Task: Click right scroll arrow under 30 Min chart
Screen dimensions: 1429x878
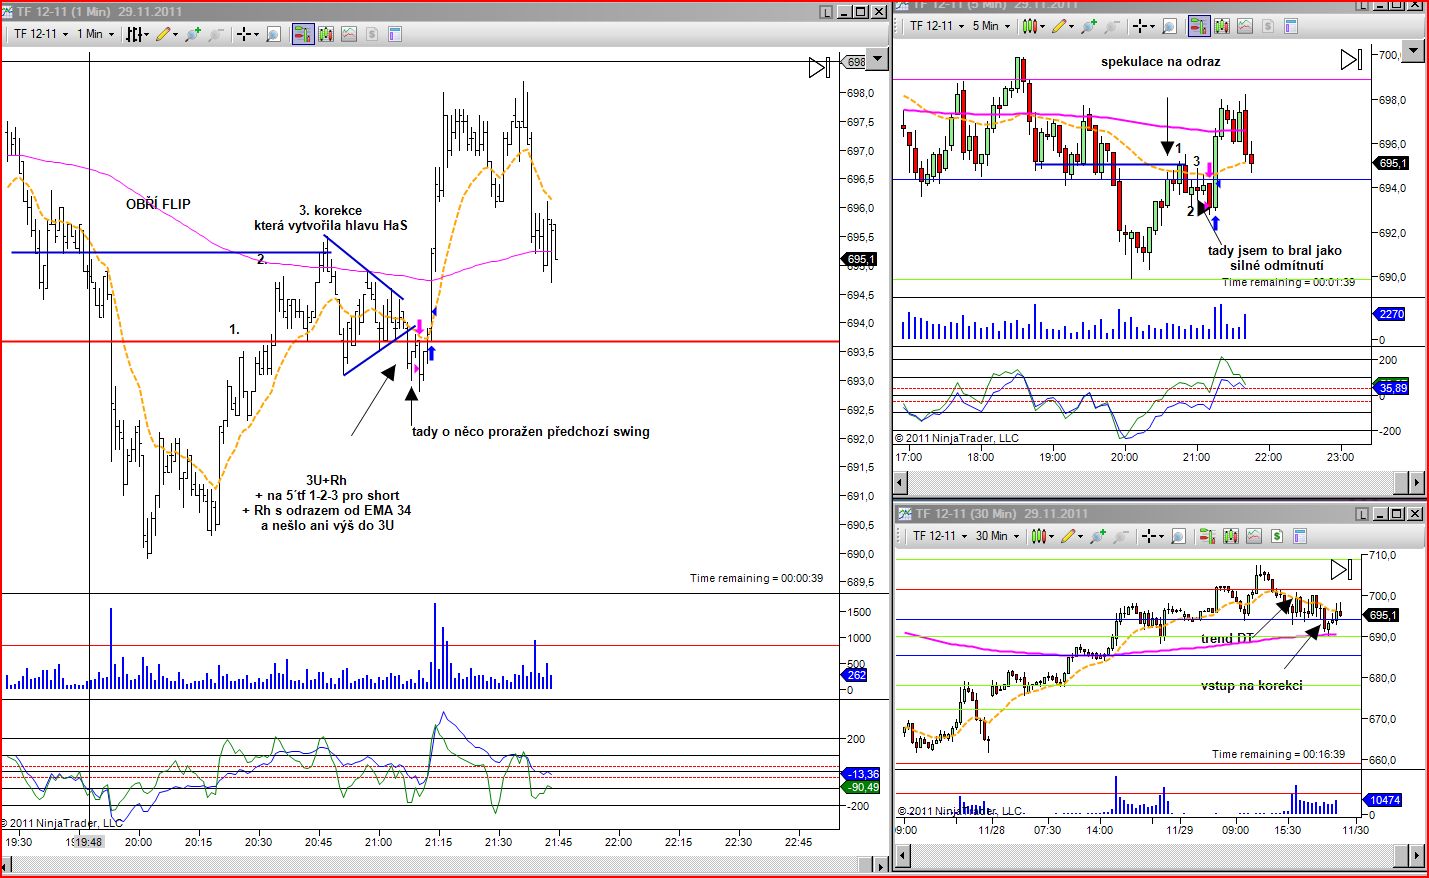Action: [x=1416, y=856]
